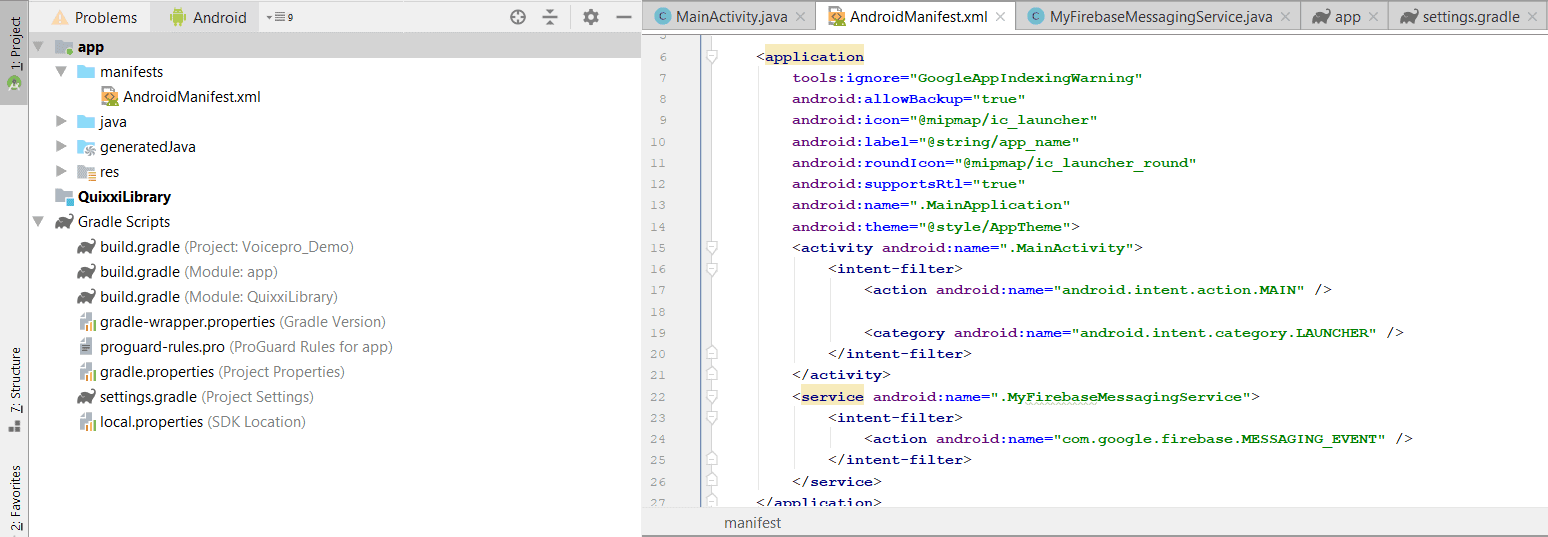The width and height of the screenshot is (1548, 537).
Task: Click the @mipmap/ic_launcher_round value
Action: (x=1076, y=162)
